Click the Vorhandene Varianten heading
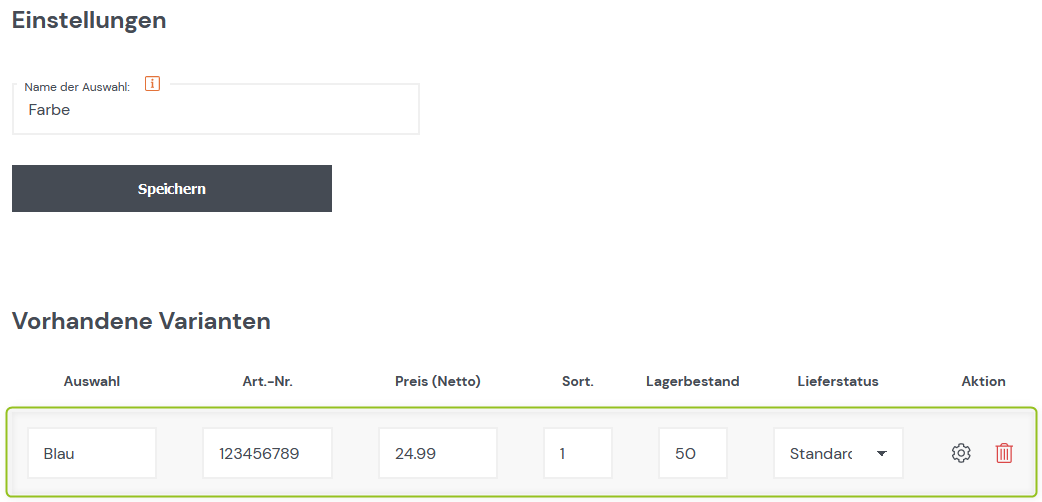Screen dimensions: 1042x502 142,321
